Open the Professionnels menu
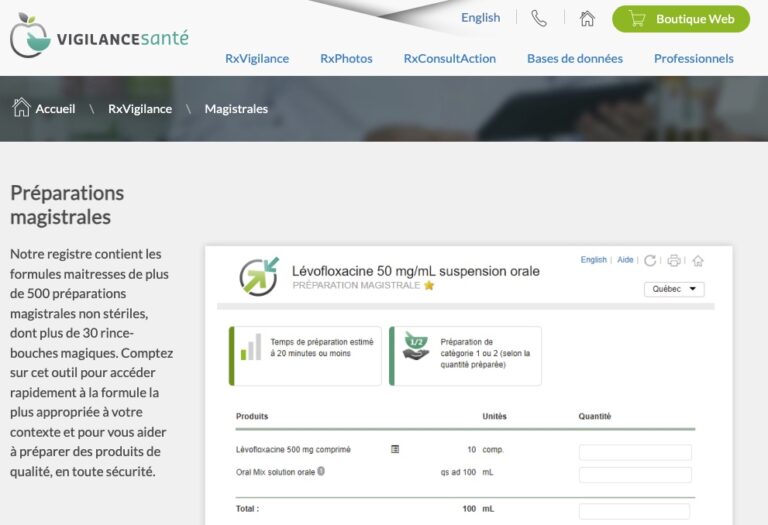The image size is (768, 525). [694, 58]
